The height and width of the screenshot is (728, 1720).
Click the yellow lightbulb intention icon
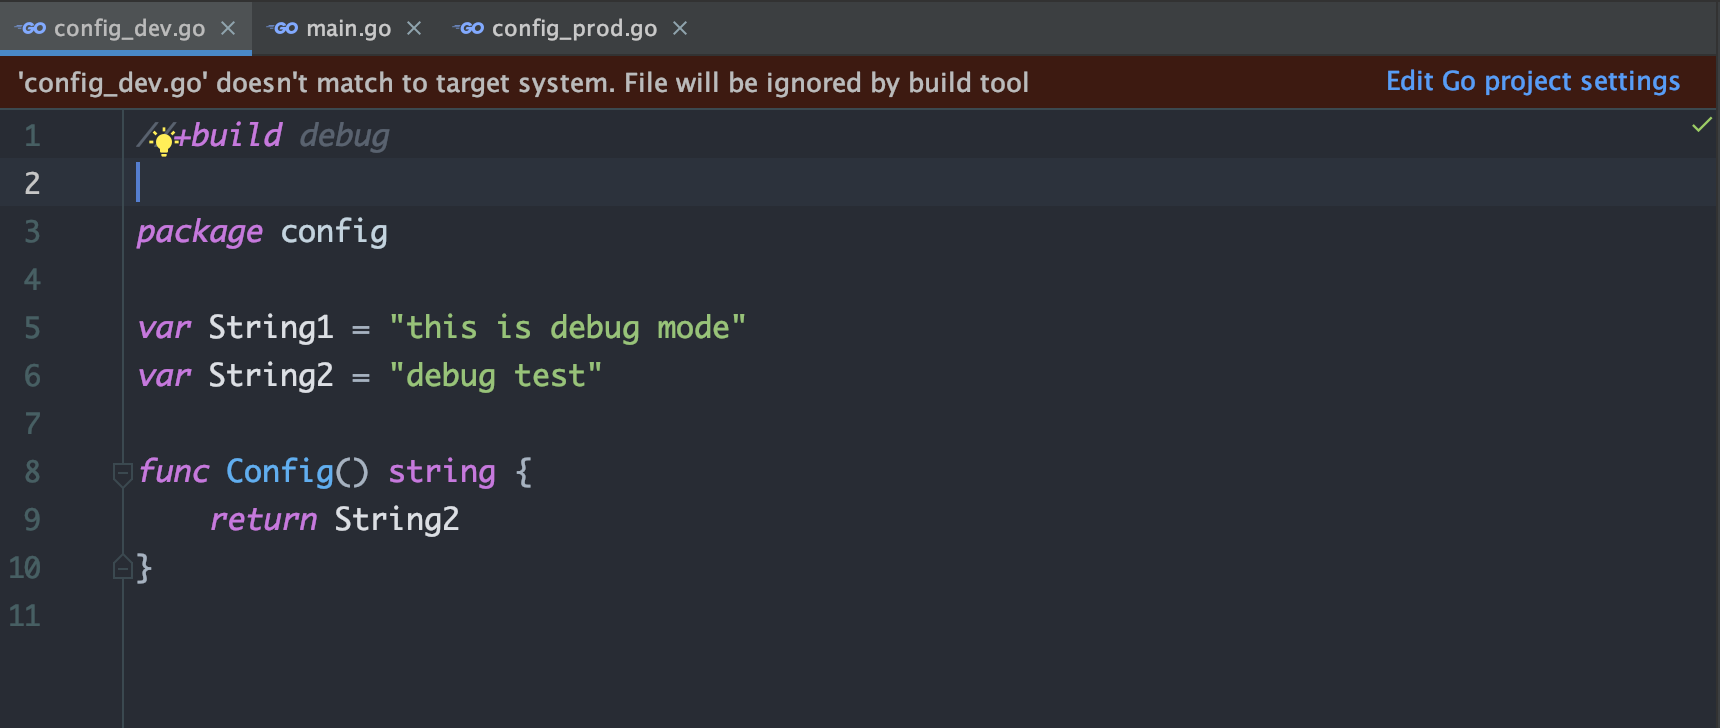164,143
